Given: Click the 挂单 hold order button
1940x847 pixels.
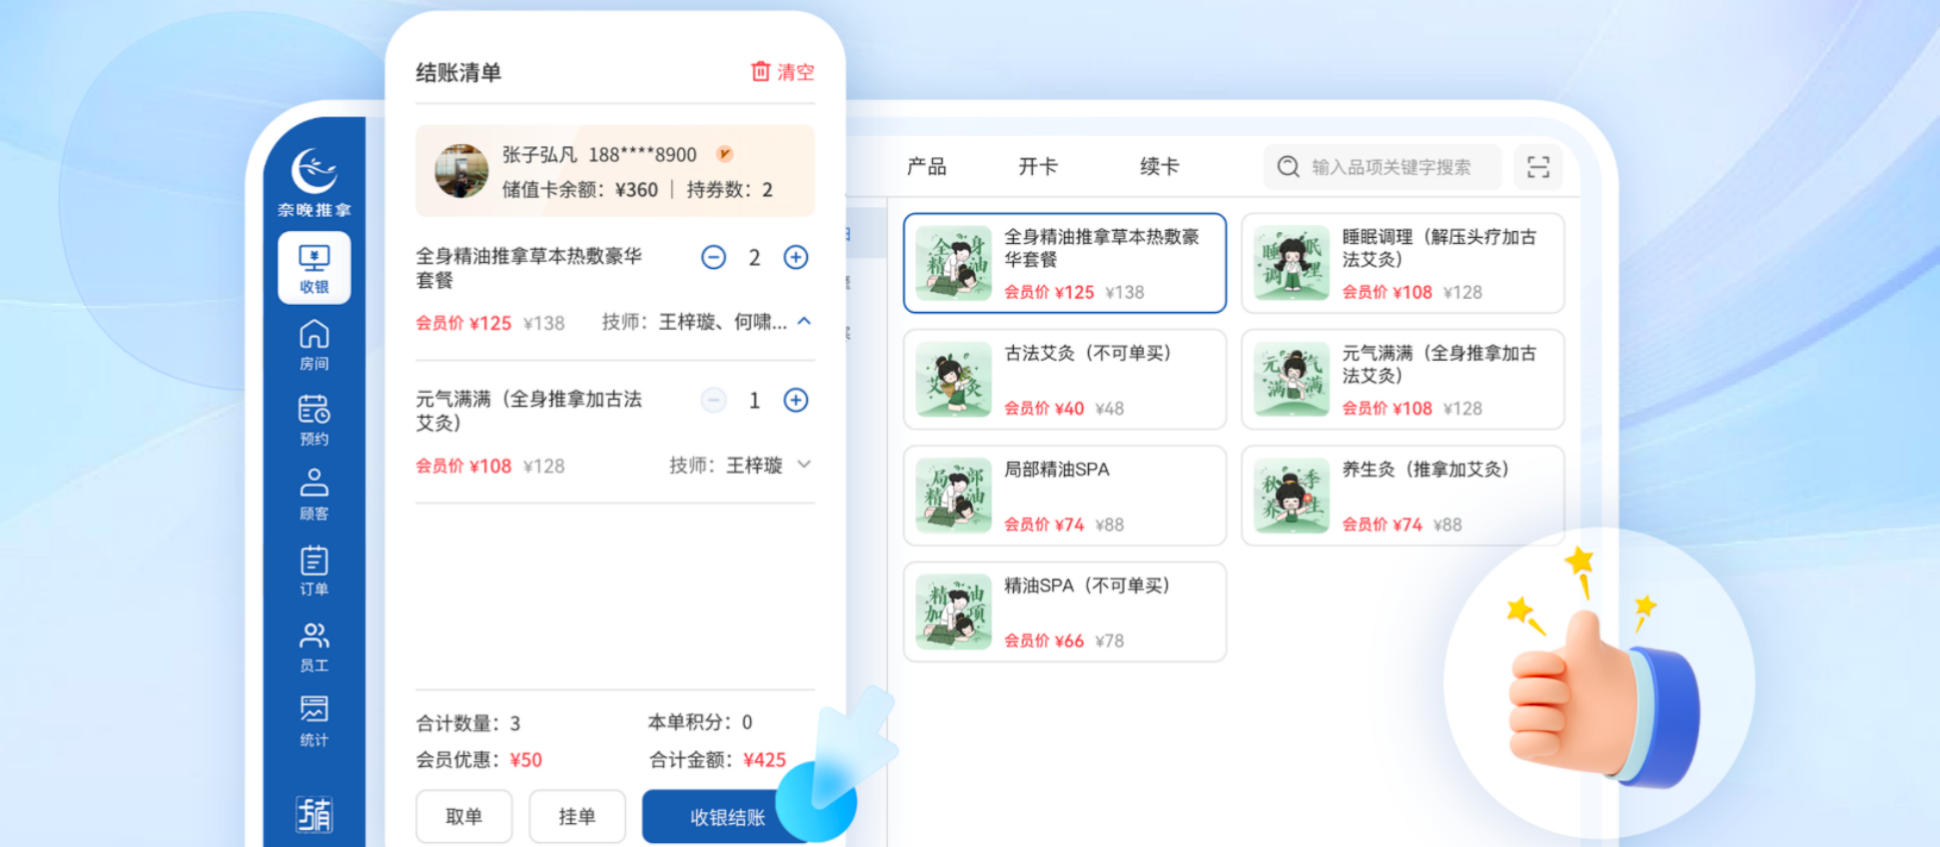Looking at the screenshot, I should coord(577,817).
